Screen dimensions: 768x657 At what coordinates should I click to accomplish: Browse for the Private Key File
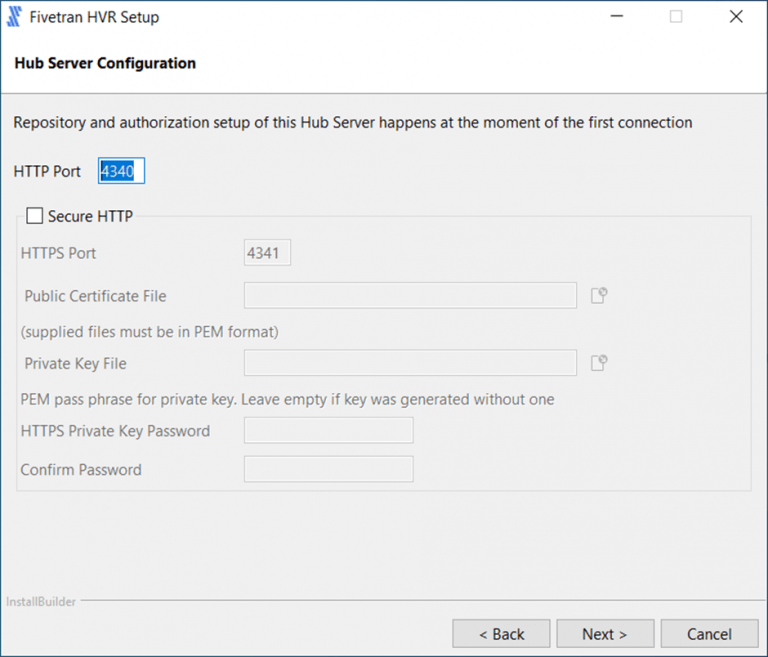pos(599,363)
